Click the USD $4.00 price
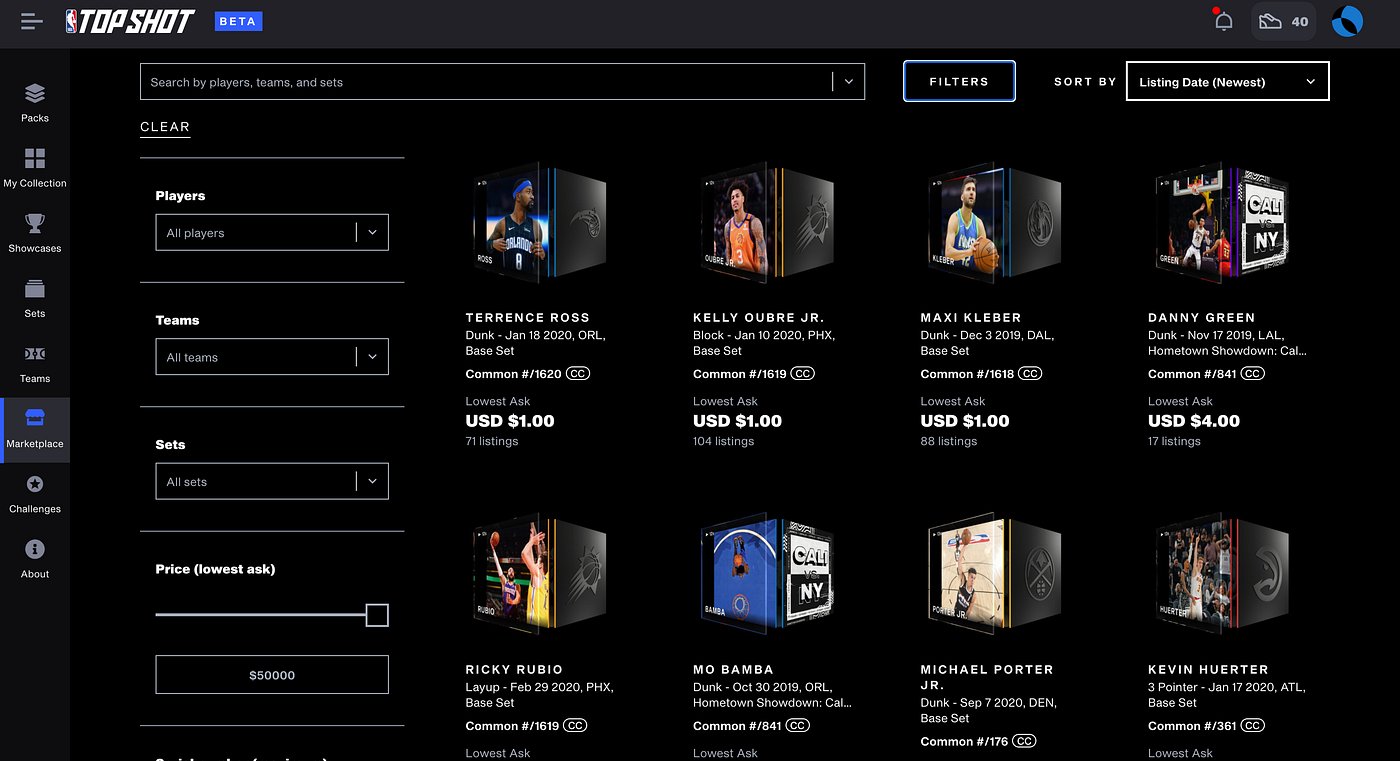This screenshot has width=1400, height=761. tap(1194, 421)
